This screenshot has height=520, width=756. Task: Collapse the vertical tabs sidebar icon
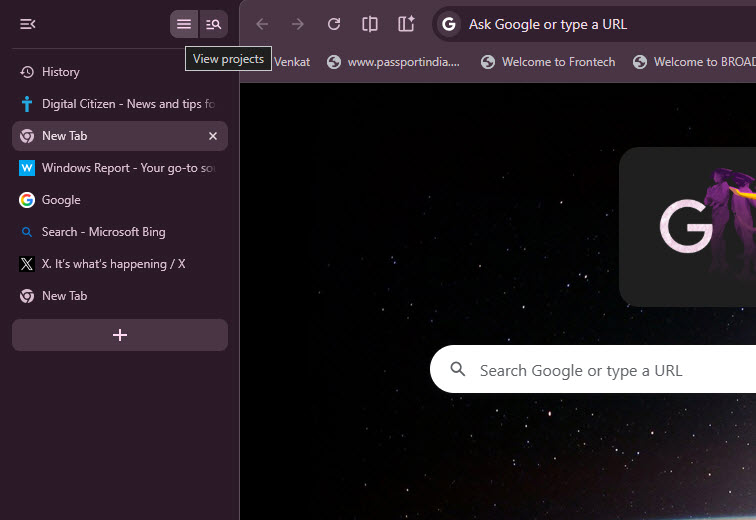(x=27, y=24)
